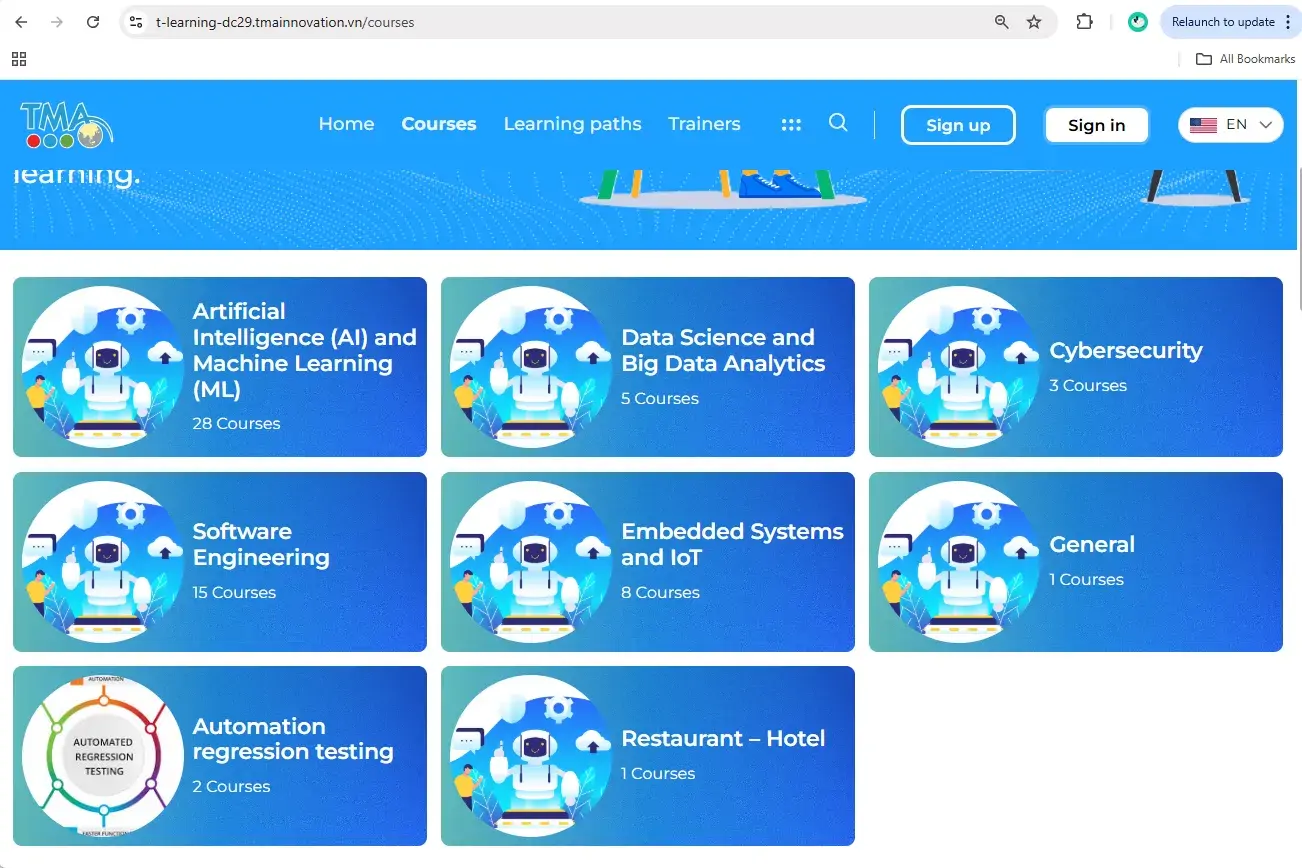Click the "2 Courses" count text
The image size is (1302, 868).
(x=232, y=786)
